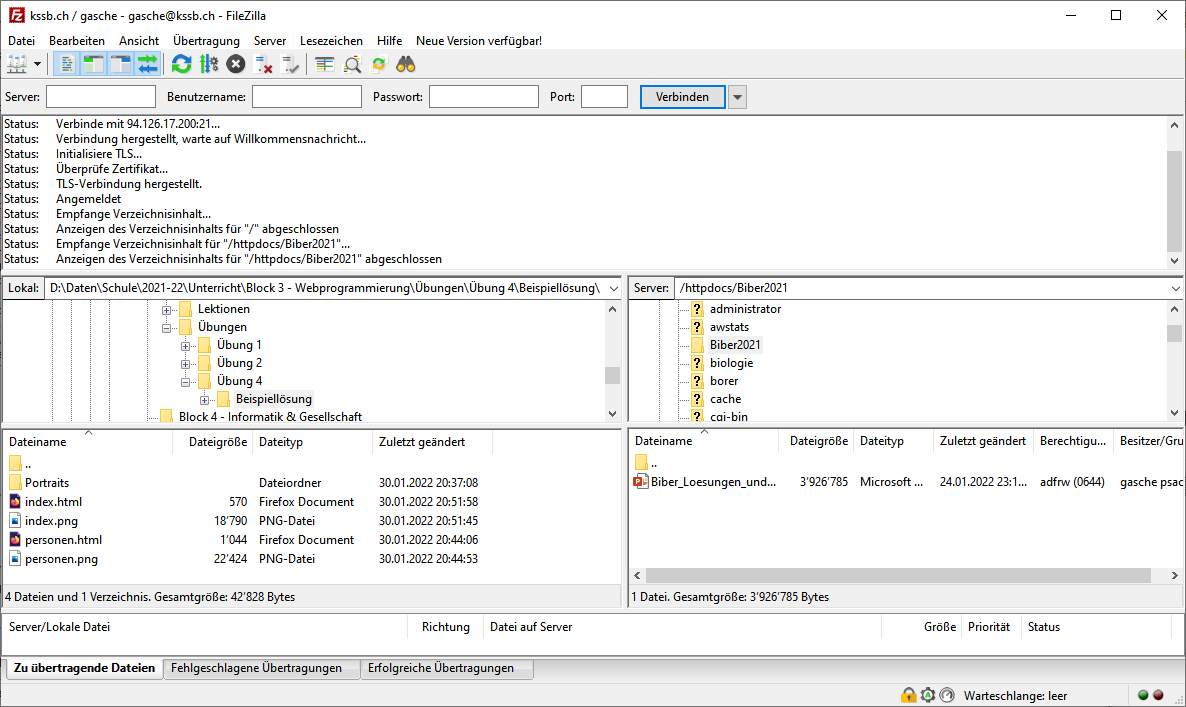
Task: Open the Hilfe menu
Action: pos(390,41)
